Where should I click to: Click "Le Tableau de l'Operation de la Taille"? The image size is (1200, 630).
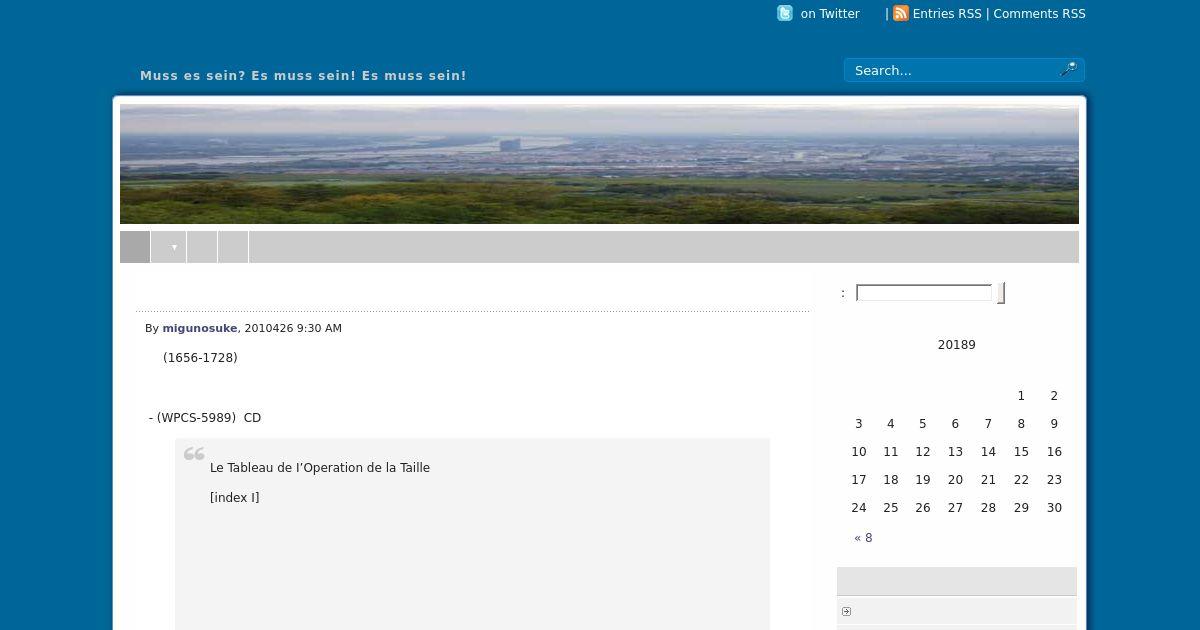(x=320, y=468)
